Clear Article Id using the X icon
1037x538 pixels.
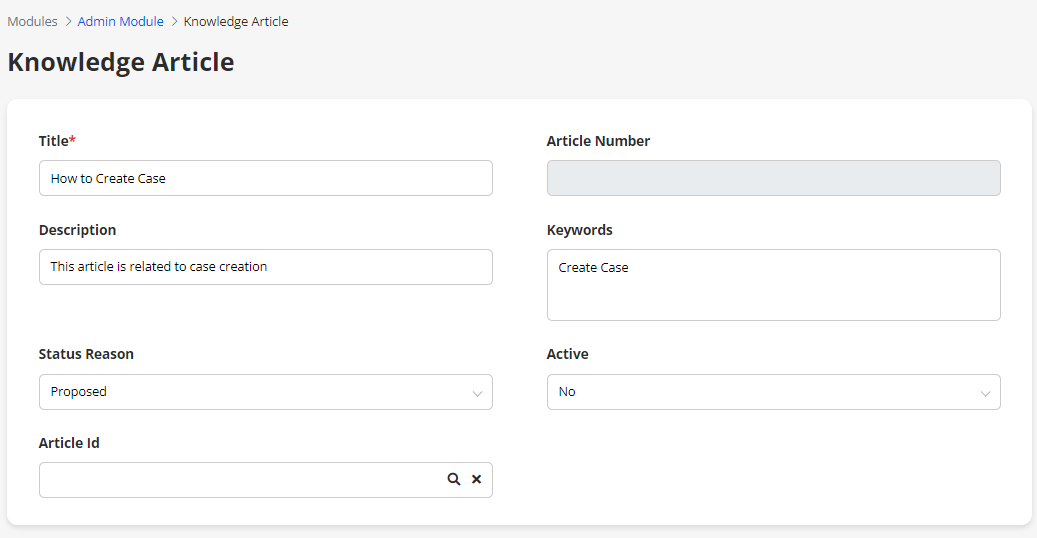[476, 480]
